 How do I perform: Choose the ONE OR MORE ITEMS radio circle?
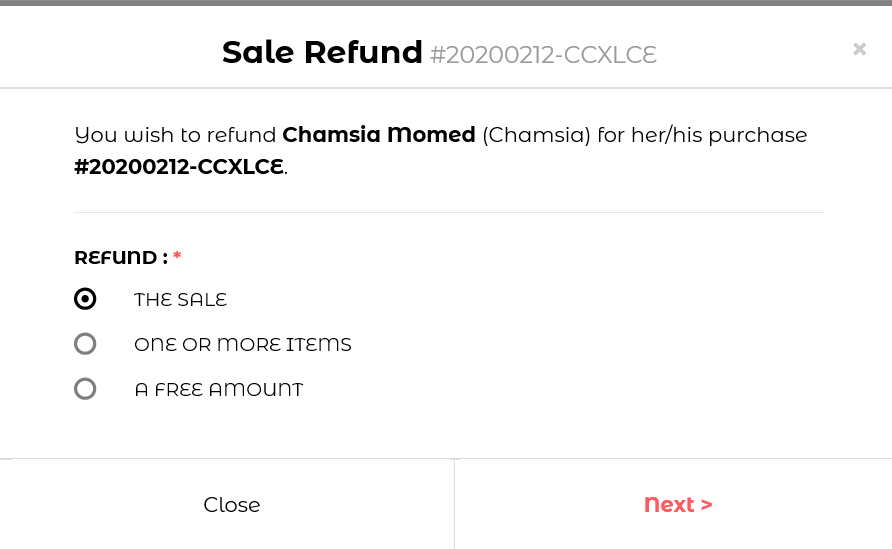point(85,344)
